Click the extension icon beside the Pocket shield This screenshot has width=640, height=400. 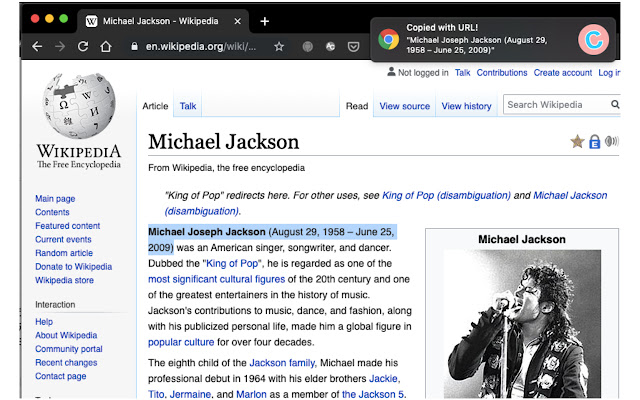(331, 47)
